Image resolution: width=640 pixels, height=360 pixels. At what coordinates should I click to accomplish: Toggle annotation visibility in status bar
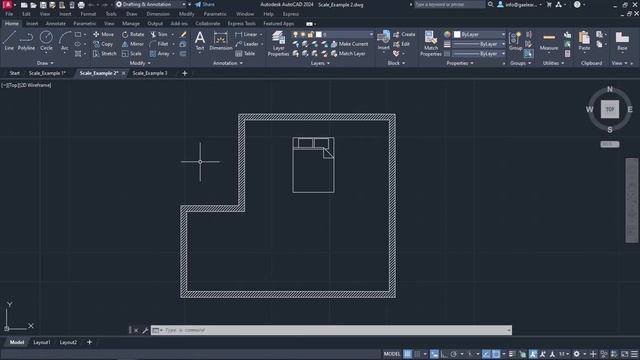click(533, 354)
